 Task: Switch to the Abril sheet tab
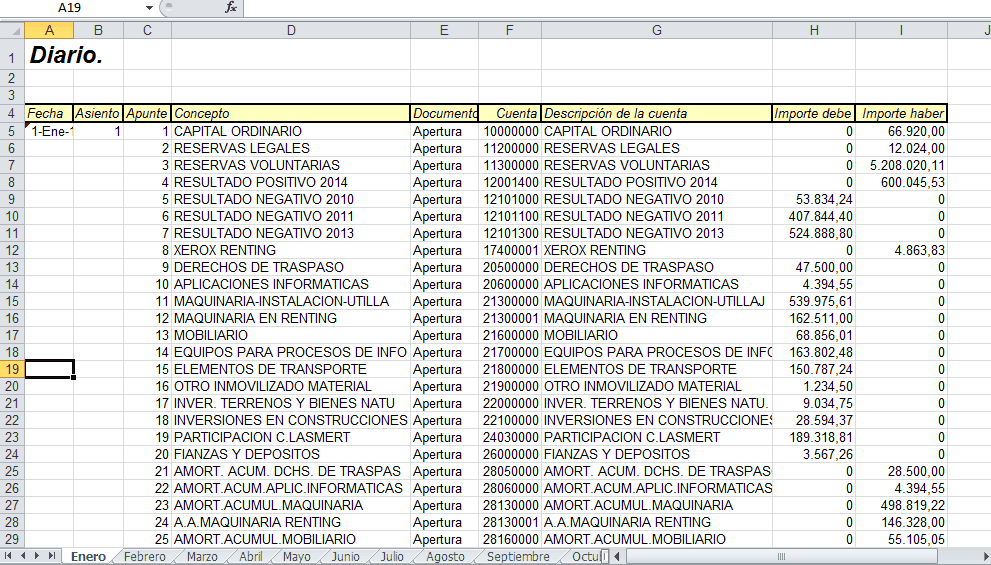(251, 556)
